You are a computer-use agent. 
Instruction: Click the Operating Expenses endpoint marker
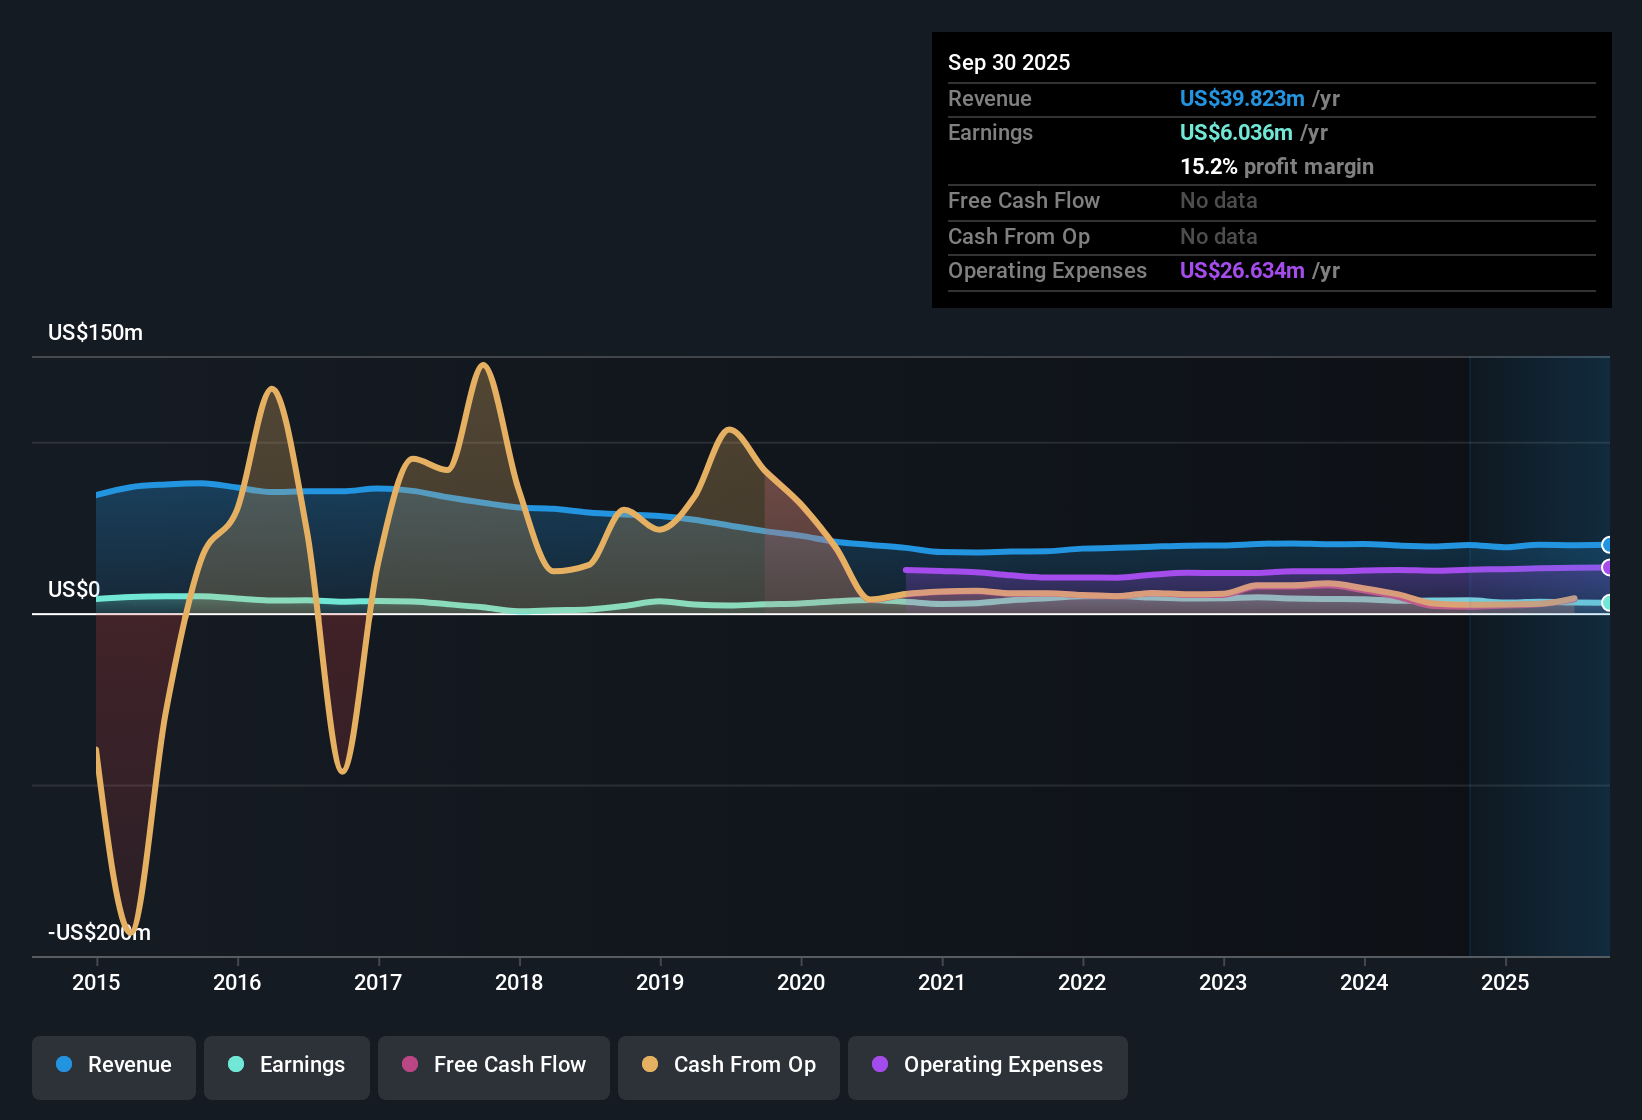(x=1608, y=567)
